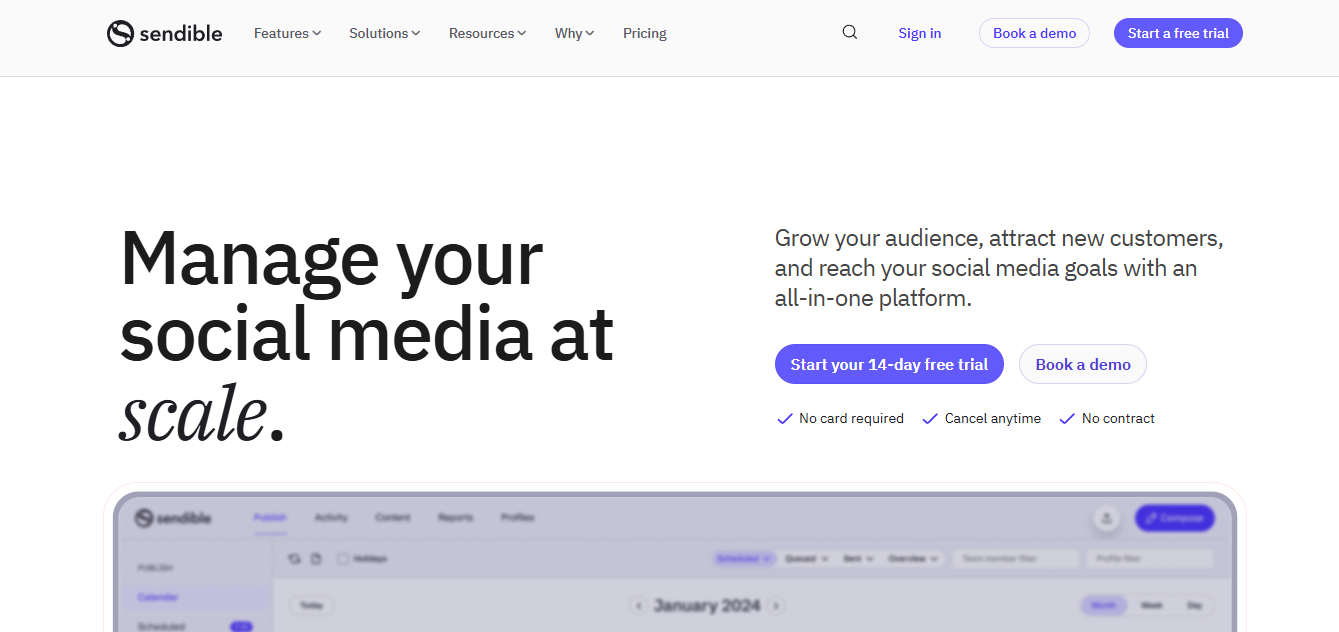Switch to the Reports tab in the preview
Viewport: 1339px width, 632px height.
pyautogui.click(x=455, y=518)
